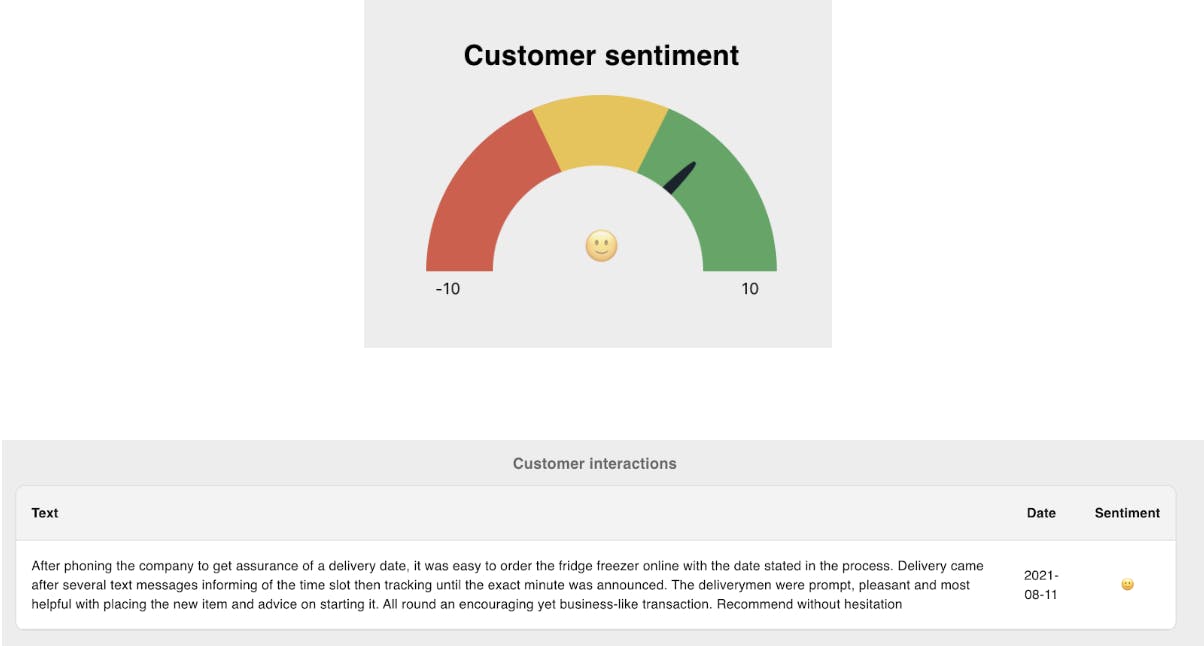
Task: Click the 10 maximum gauge label
Action: 750,289
